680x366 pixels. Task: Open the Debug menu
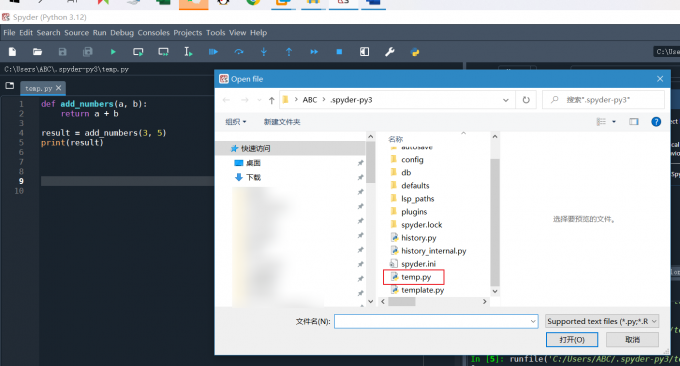(x=122, y=33)
